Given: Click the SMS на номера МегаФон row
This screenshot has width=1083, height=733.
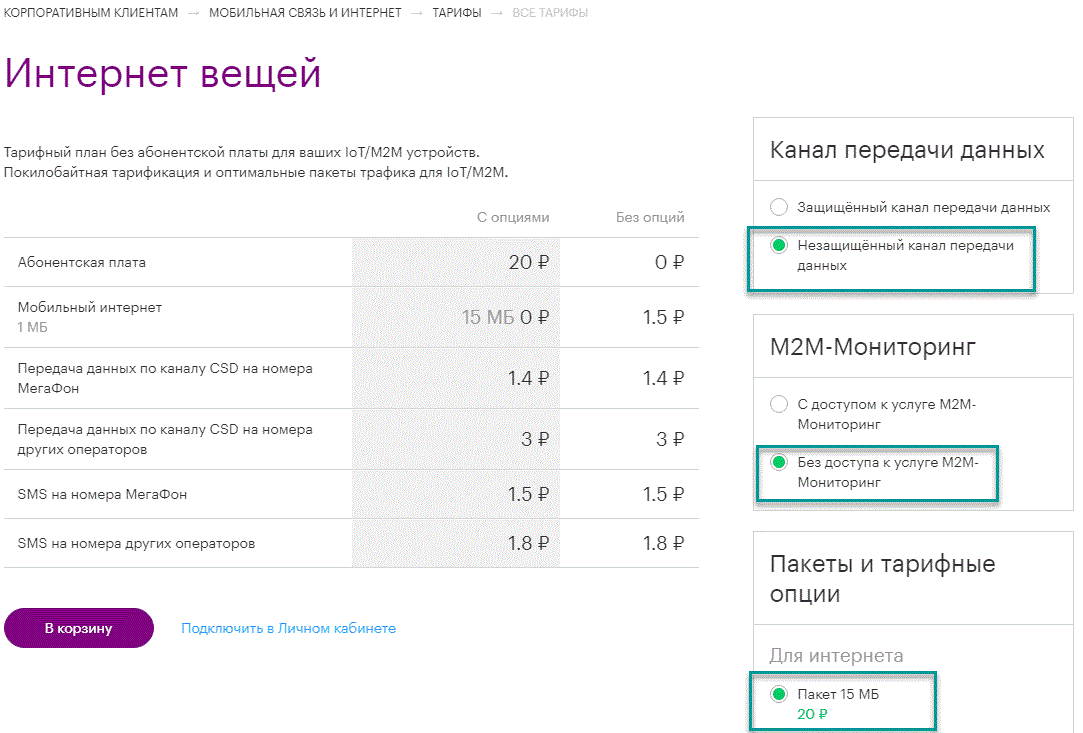Looking at the screenshot, I should [x=103, y=494].
